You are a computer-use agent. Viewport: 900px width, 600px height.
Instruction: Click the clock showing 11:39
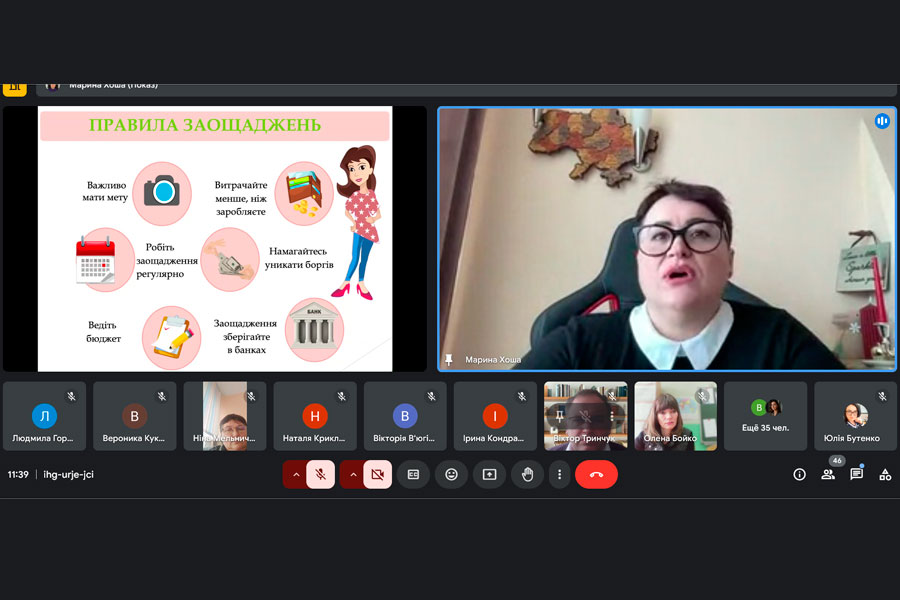(18, 474)
